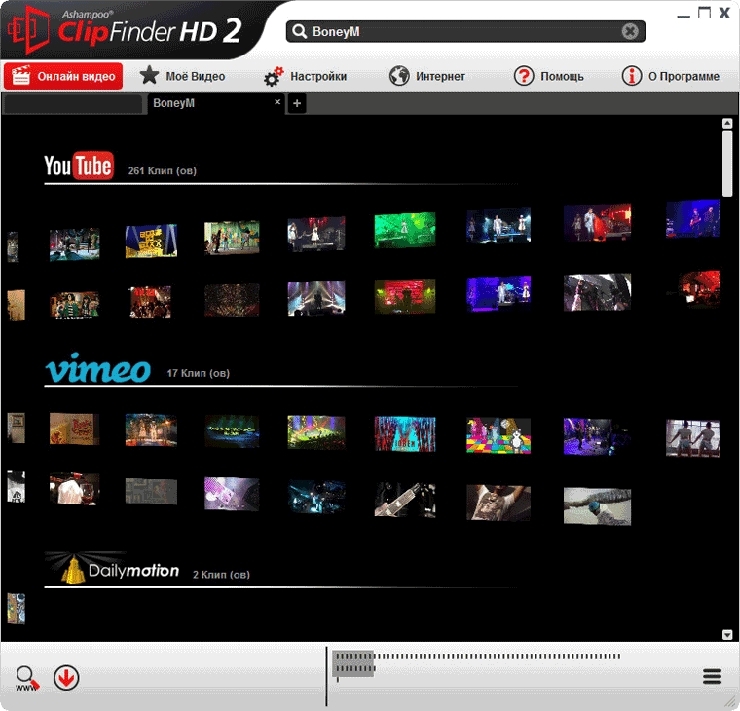Click the Dailymotion logo

click(113, 568)
